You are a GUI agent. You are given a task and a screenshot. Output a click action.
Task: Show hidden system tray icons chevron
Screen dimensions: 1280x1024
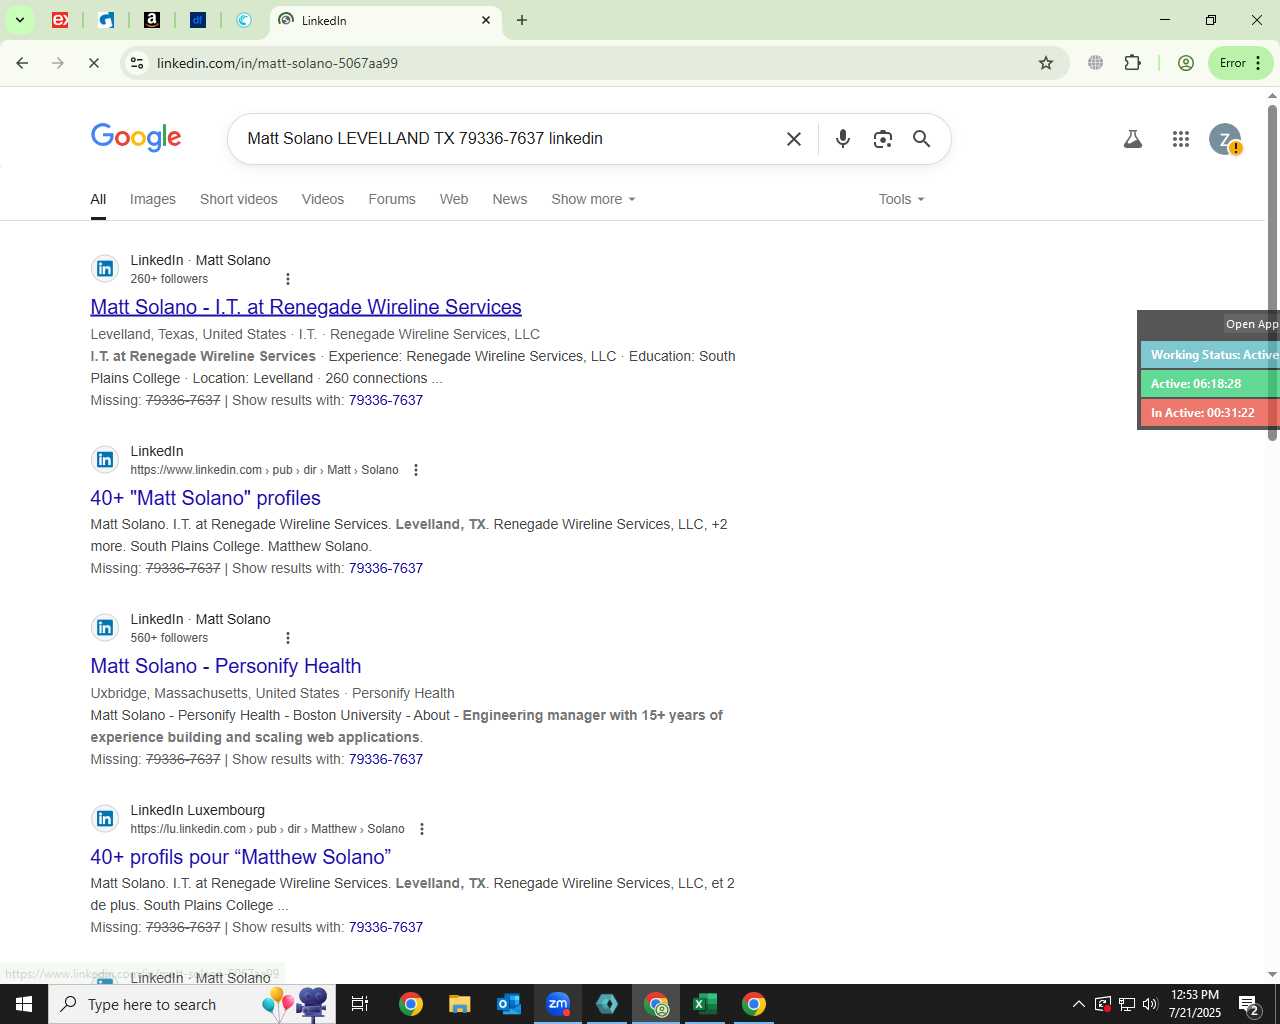tap(1078, 1004)
